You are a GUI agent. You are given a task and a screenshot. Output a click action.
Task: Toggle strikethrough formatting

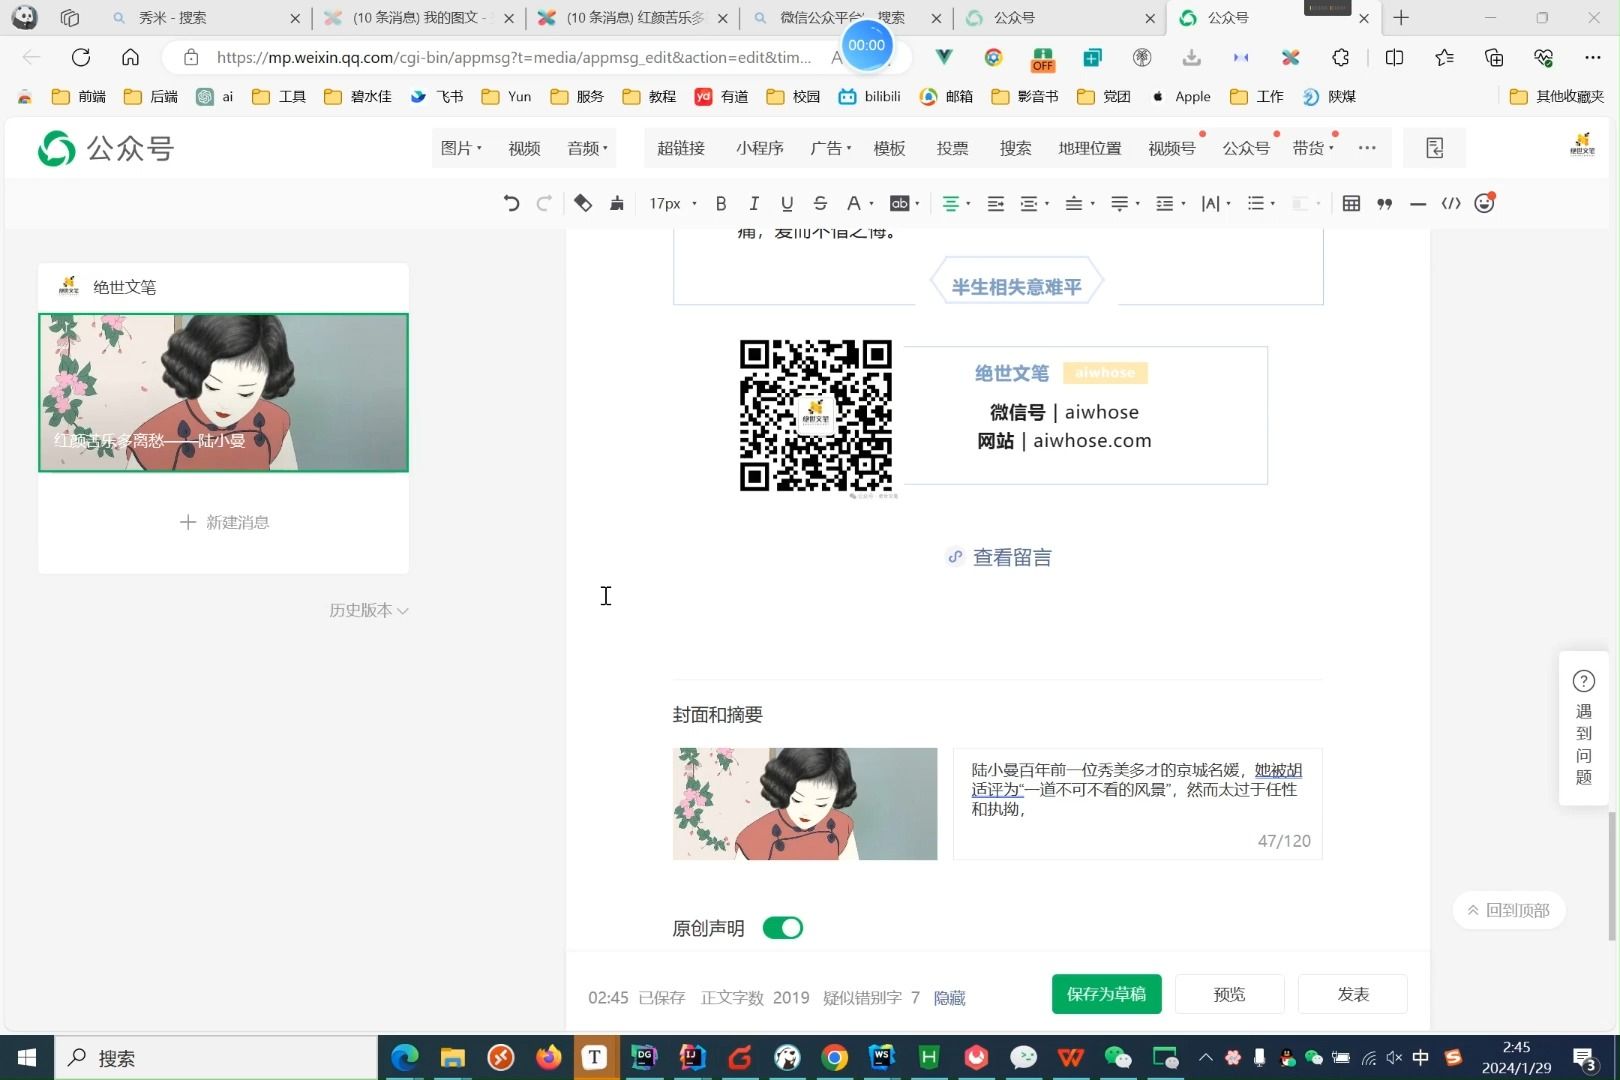(x=820, y=203)
